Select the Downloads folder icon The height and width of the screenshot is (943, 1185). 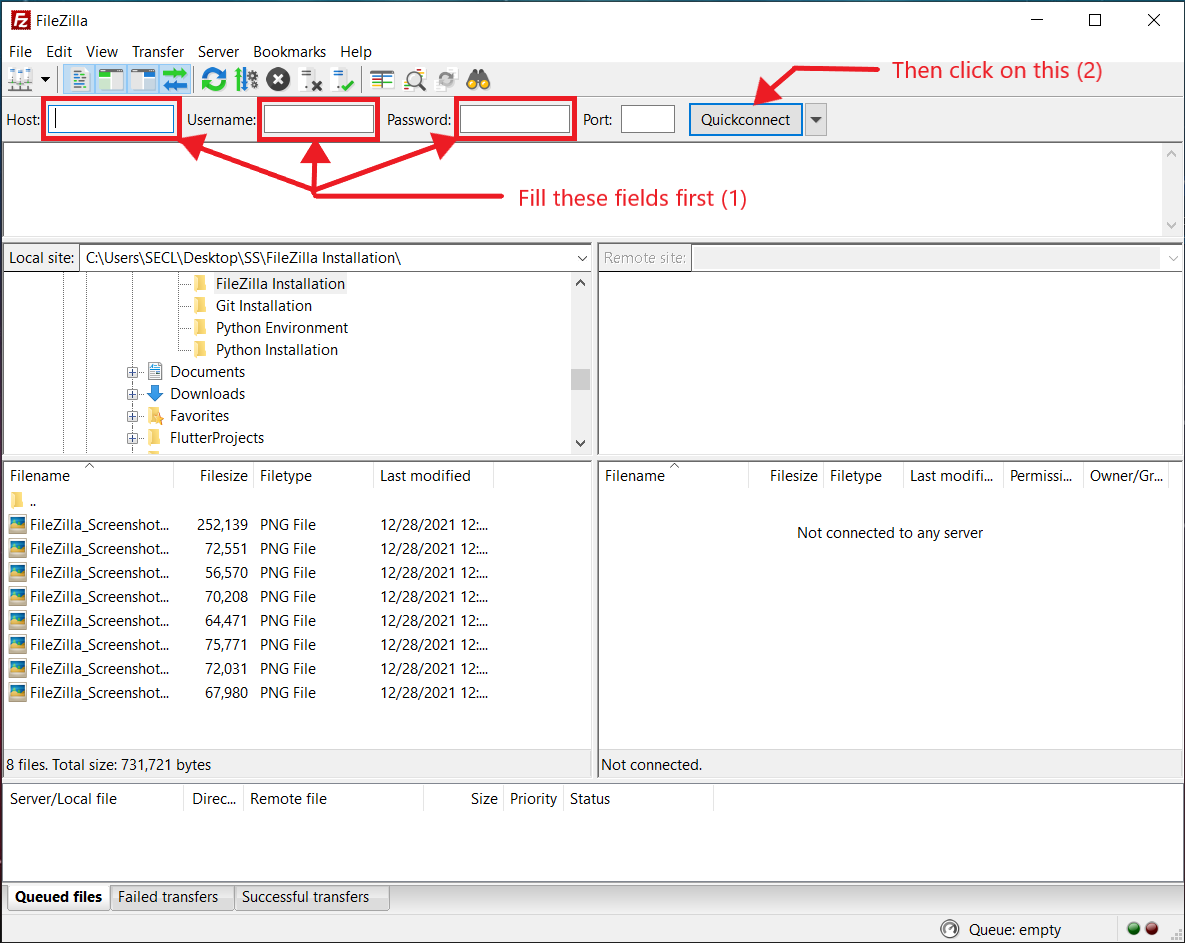coord(155,394)
